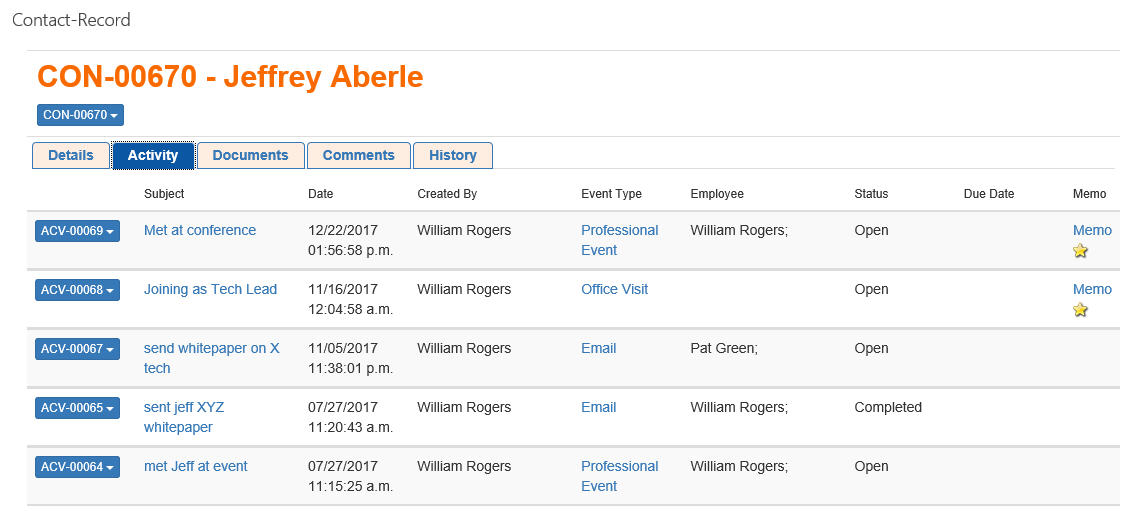This screenshot has width=1121, height=517.
Task: Open the ACV-00069 dropdown menu
Action: point(77,231)
